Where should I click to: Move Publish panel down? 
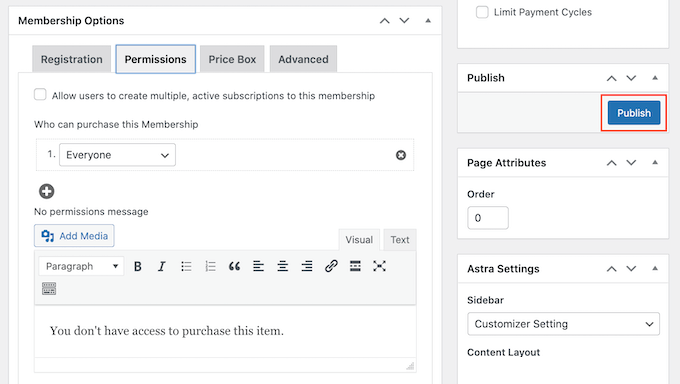631,78
